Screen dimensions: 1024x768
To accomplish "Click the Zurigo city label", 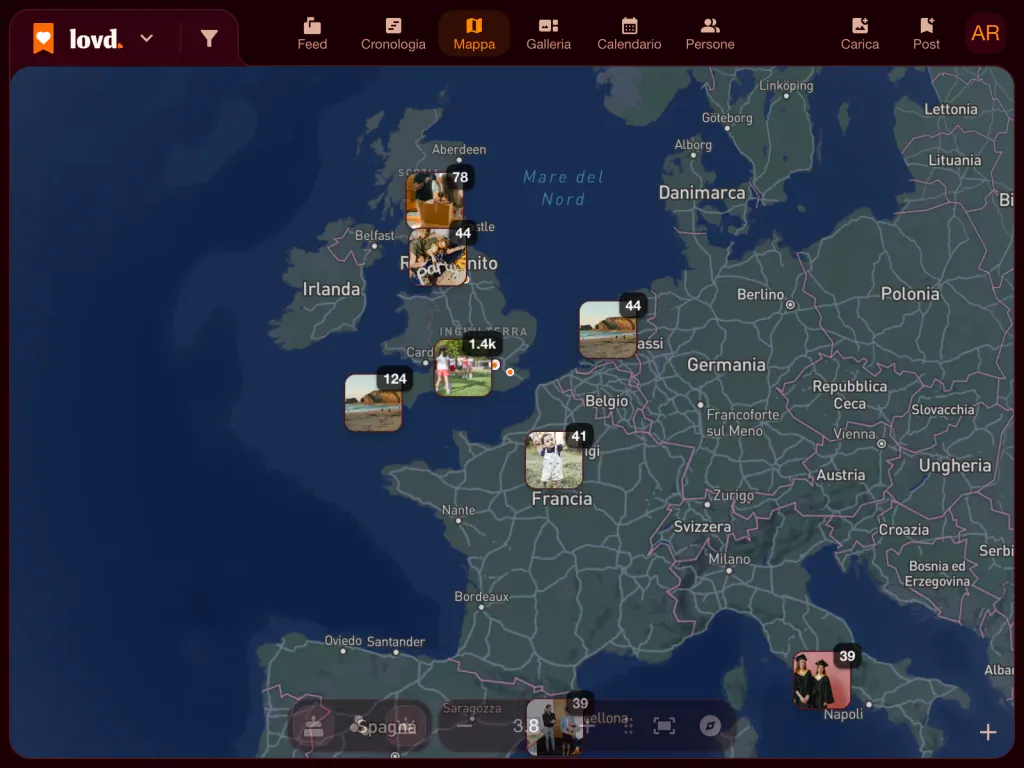I will pyautogui.click(x=733, y=496).
